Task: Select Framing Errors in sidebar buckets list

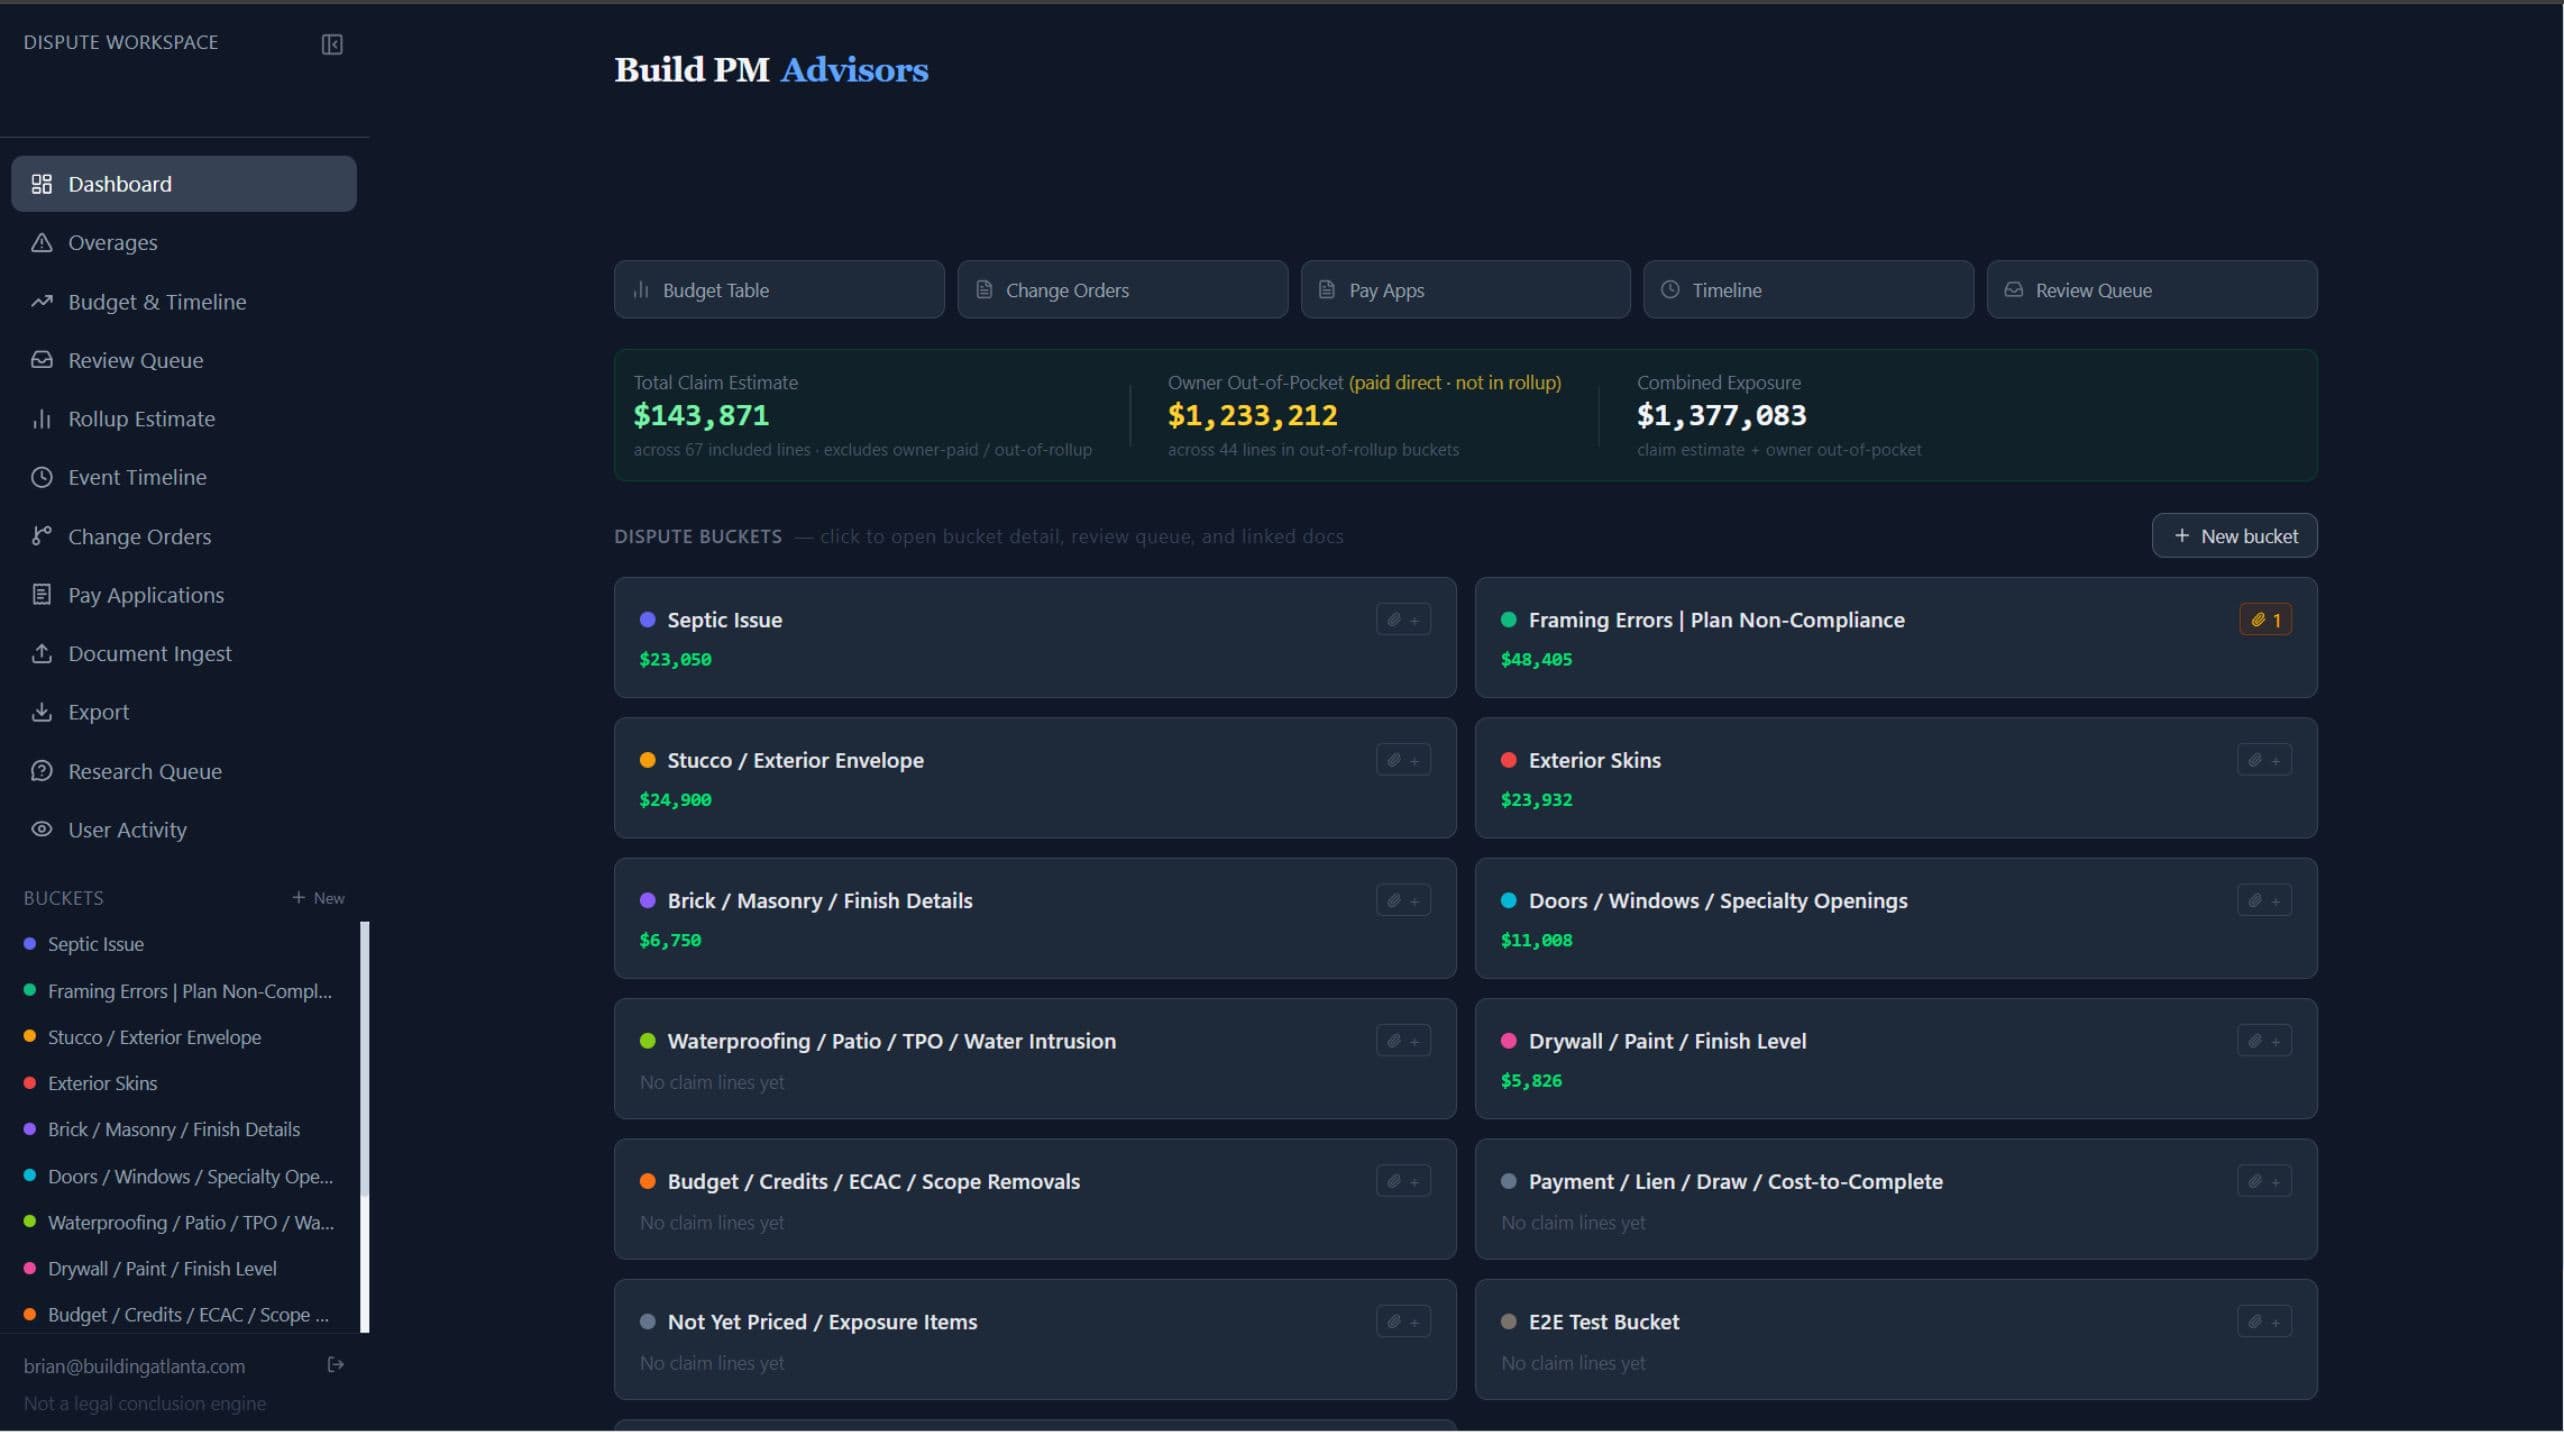Action: (180, 991)
